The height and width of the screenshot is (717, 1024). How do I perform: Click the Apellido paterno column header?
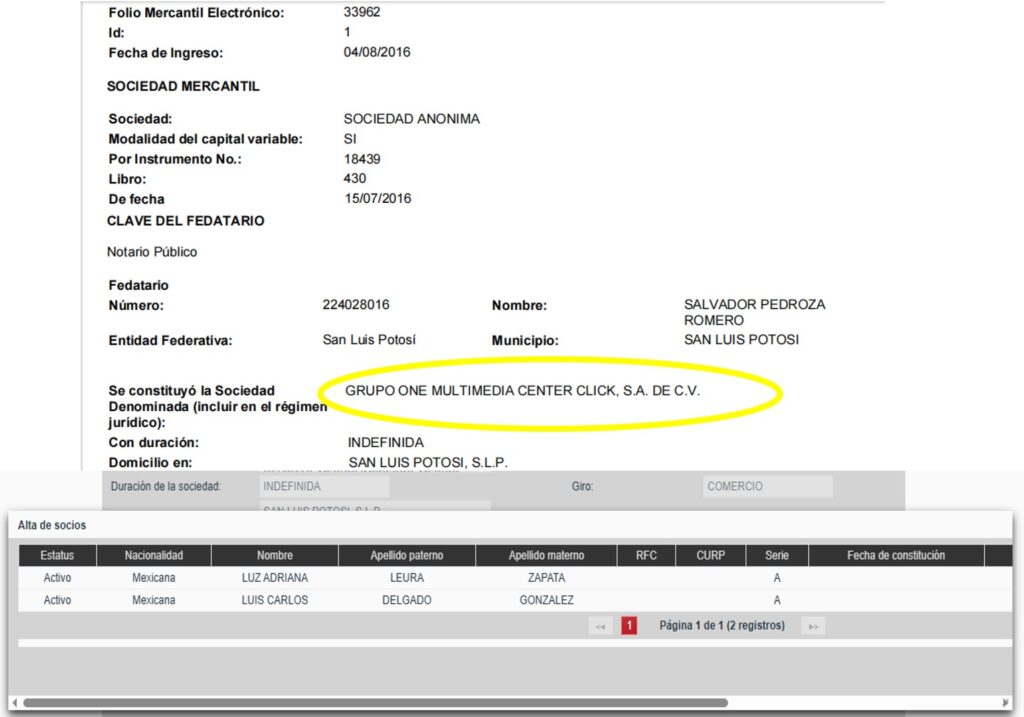coord(405,555)
